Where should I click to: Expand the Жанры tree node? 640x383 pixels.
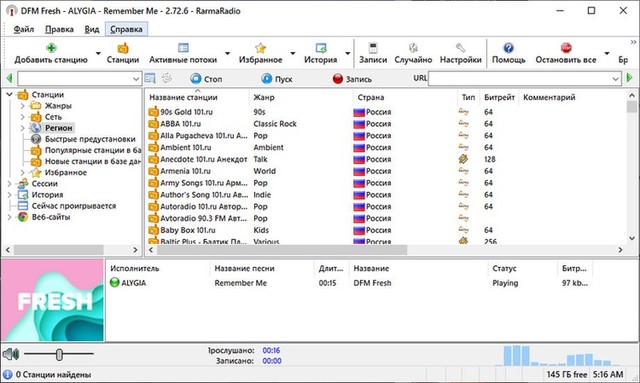[x=23, y=105]
